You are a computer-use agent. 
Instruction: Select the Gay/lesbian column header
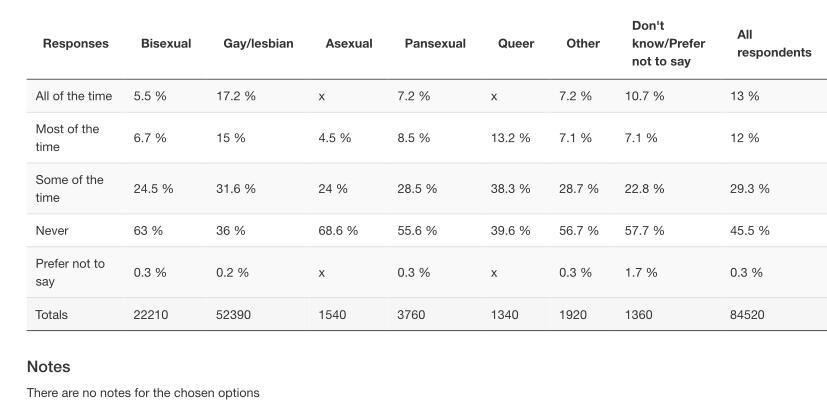click(258, 44)
